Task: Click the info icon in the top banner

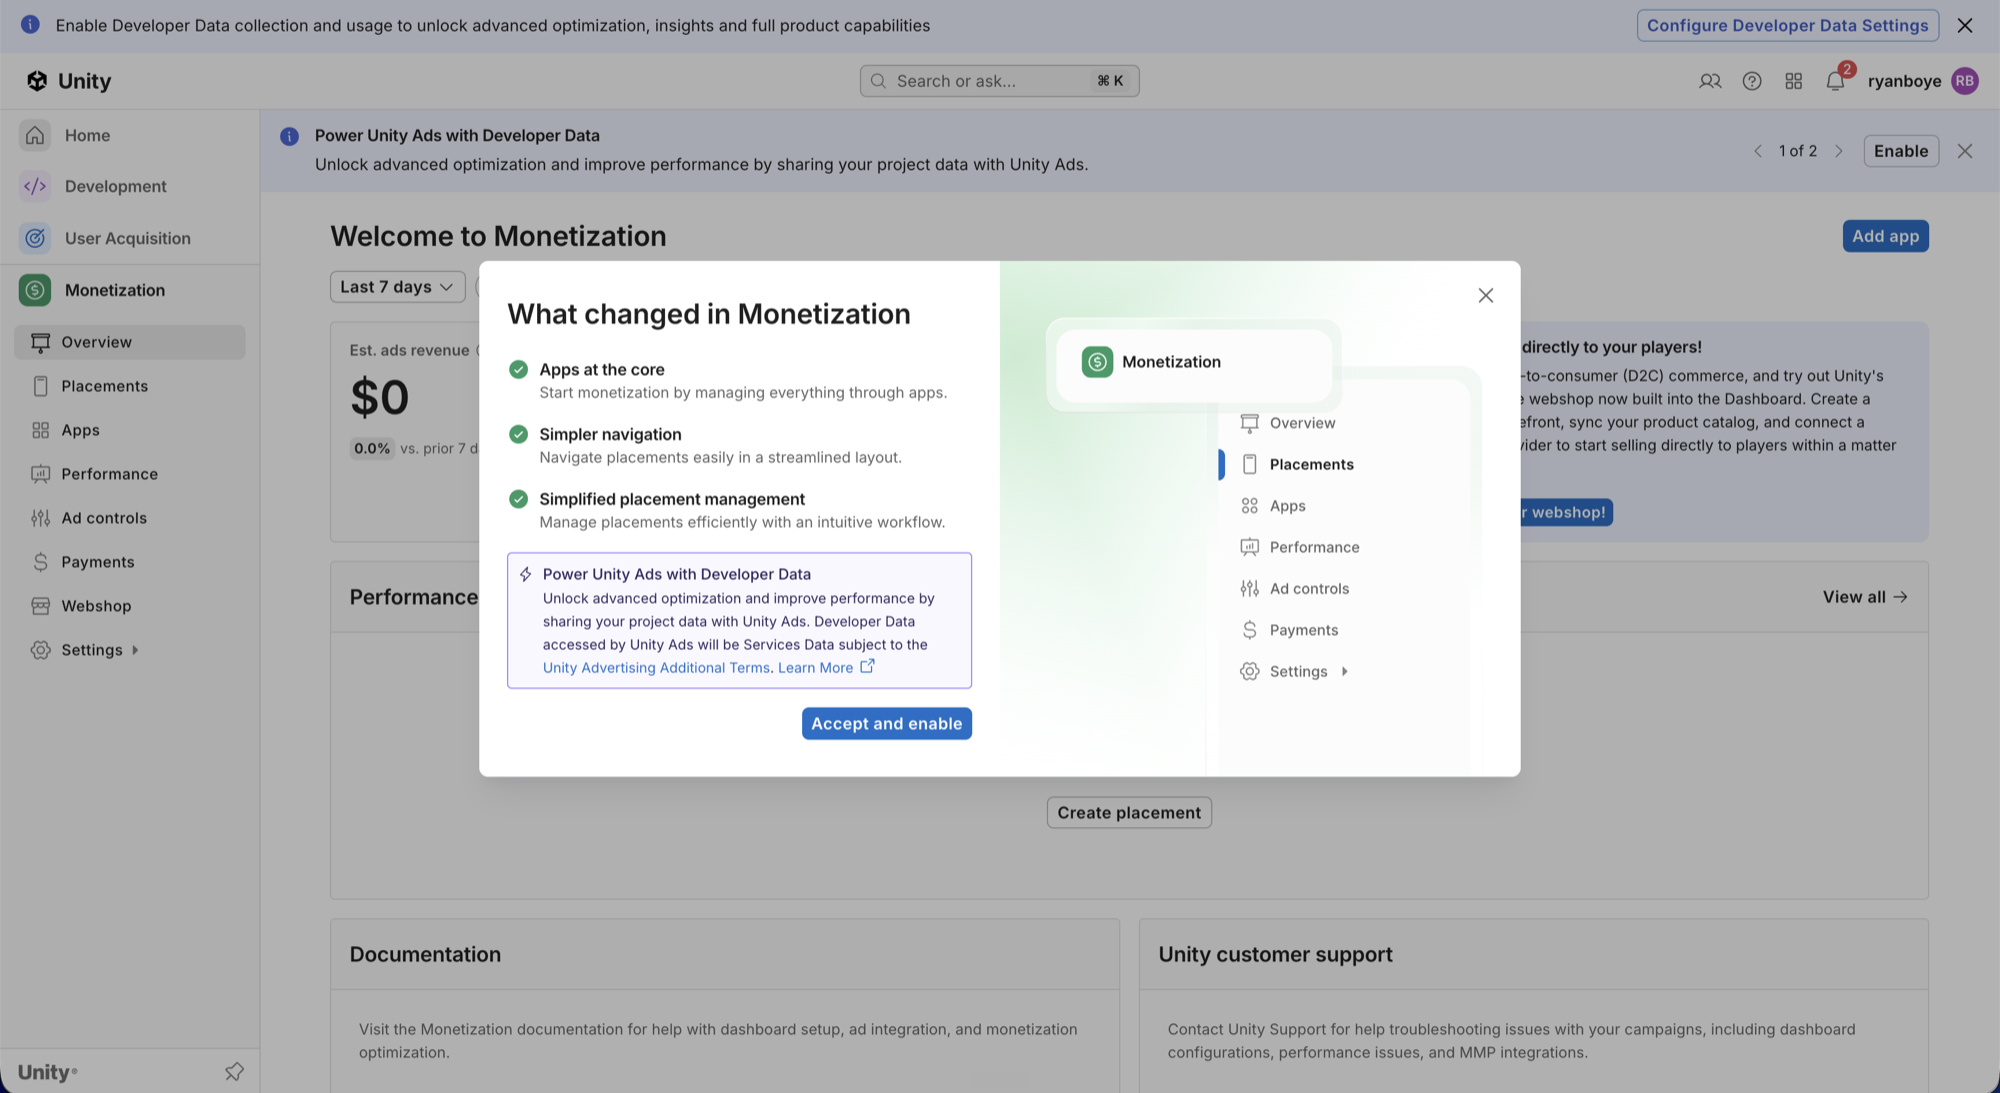Action: [30, 24]
